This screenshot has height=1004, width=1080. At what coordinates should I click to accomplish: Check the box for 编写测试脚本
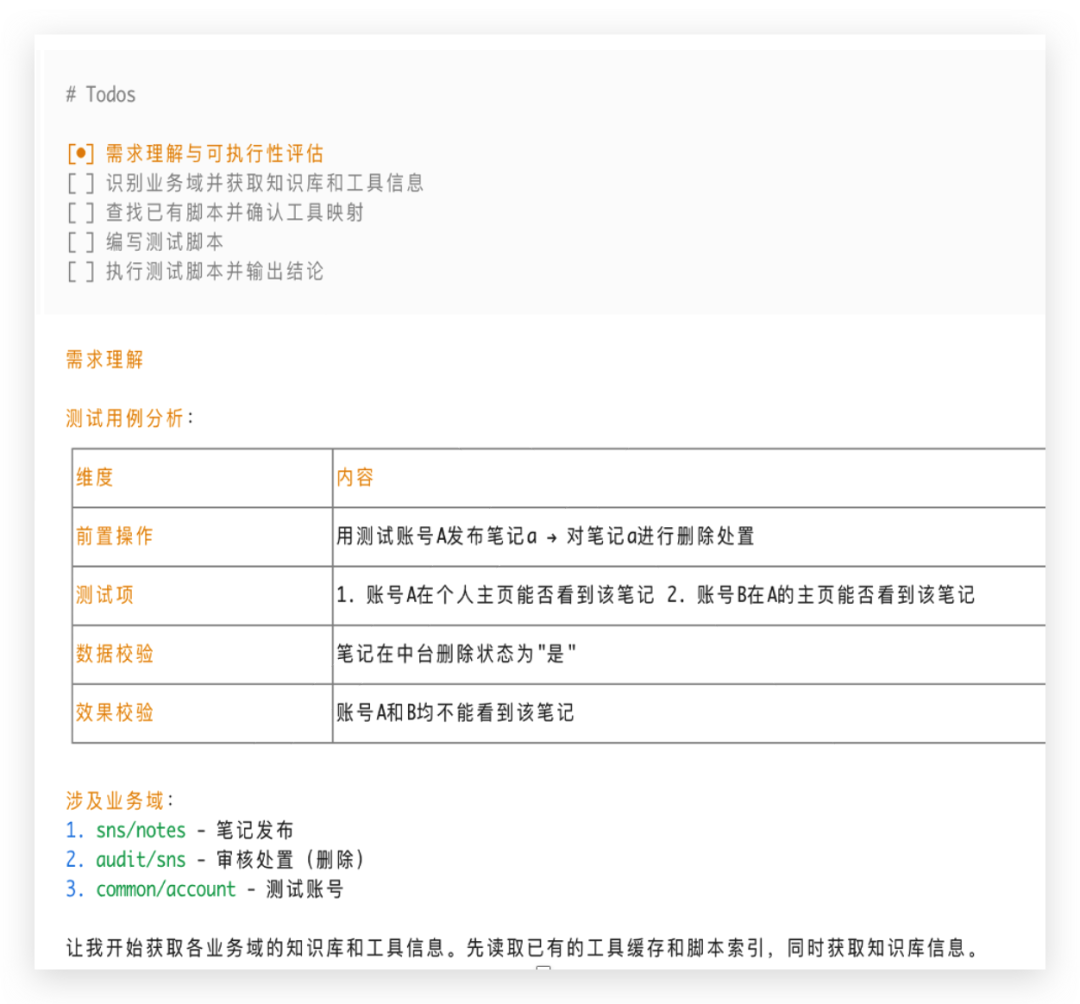81,242
